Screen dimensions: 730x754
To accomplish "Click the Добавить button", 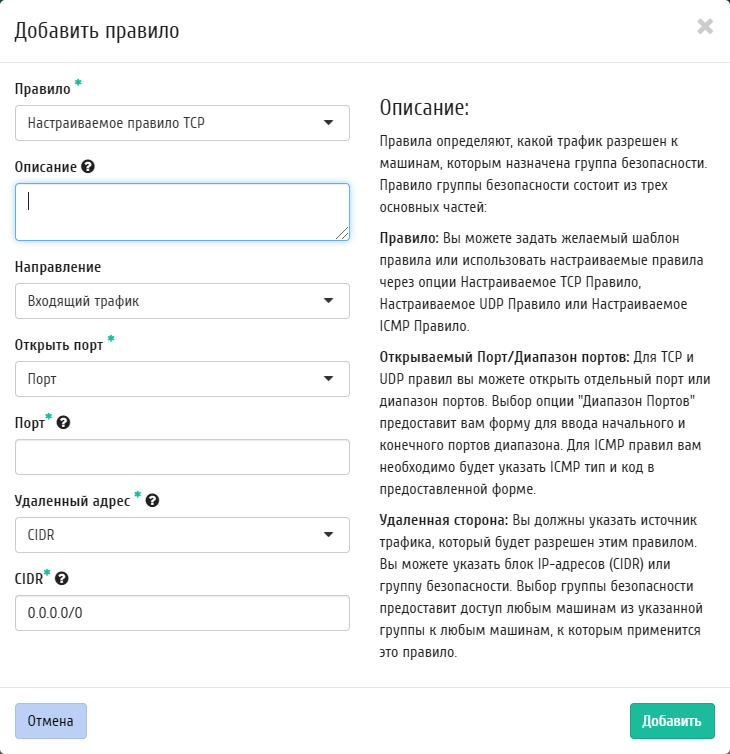I will pyautogui.click(x=672, y=721).
